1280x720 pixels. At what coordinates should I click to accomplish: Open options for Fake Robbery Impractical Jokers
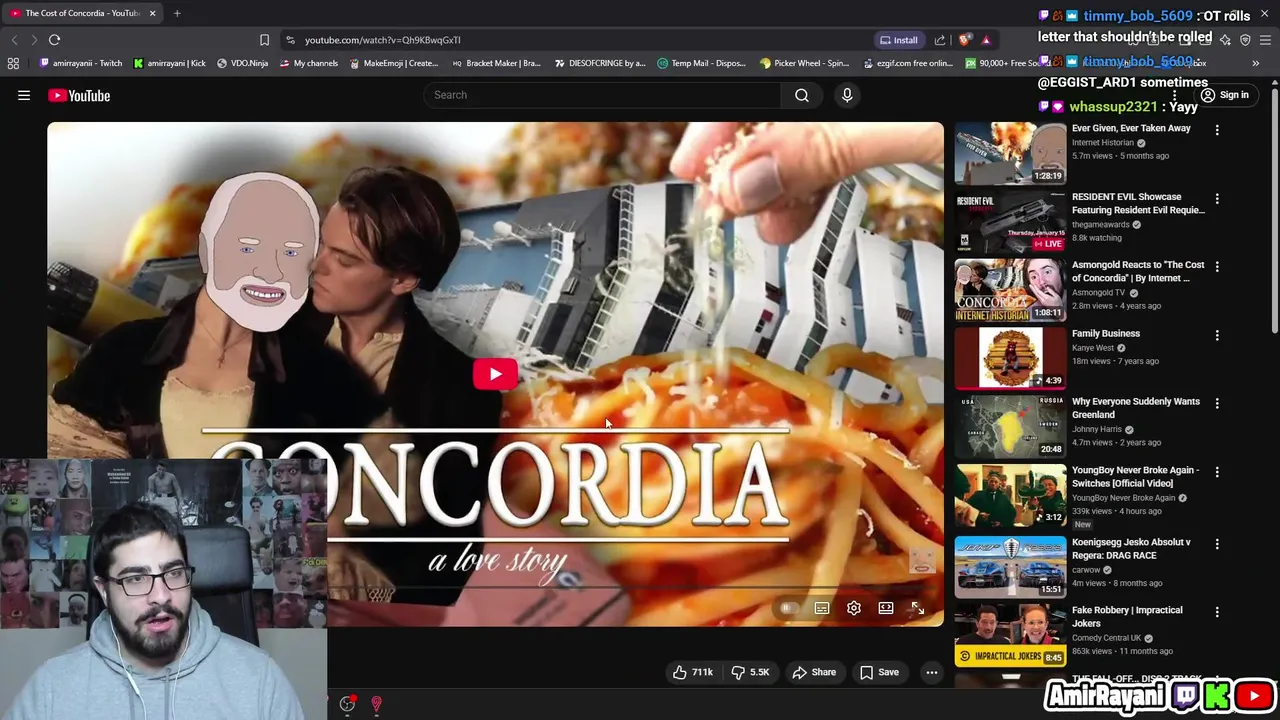coord(1217,612)
